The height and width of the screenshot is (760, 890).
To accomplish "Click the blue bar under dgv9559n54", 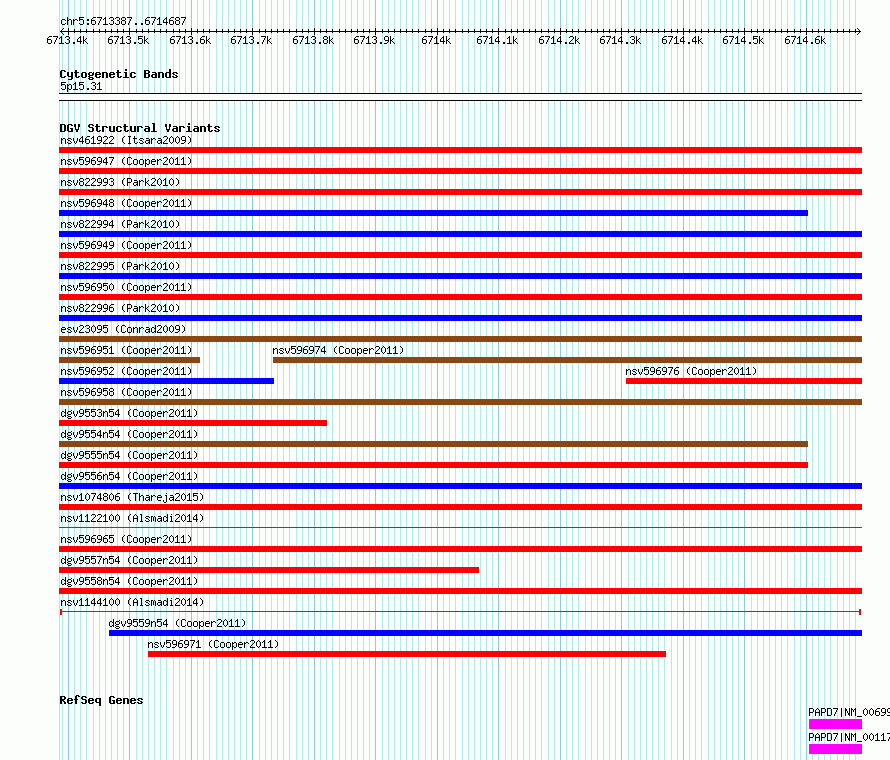I will click(x=485, y=633).
